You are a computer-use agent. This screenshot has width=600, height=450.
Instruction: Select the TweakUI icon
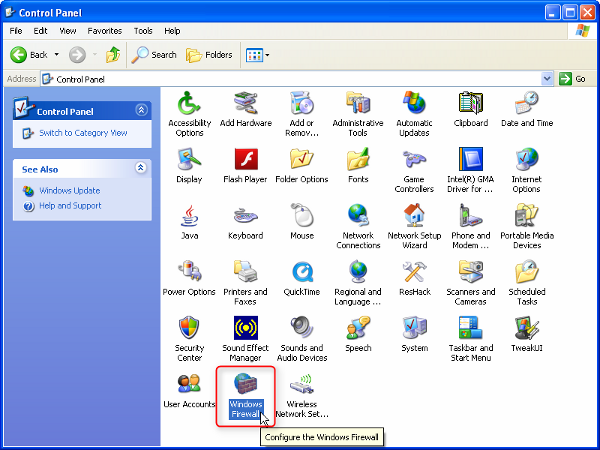527,329
